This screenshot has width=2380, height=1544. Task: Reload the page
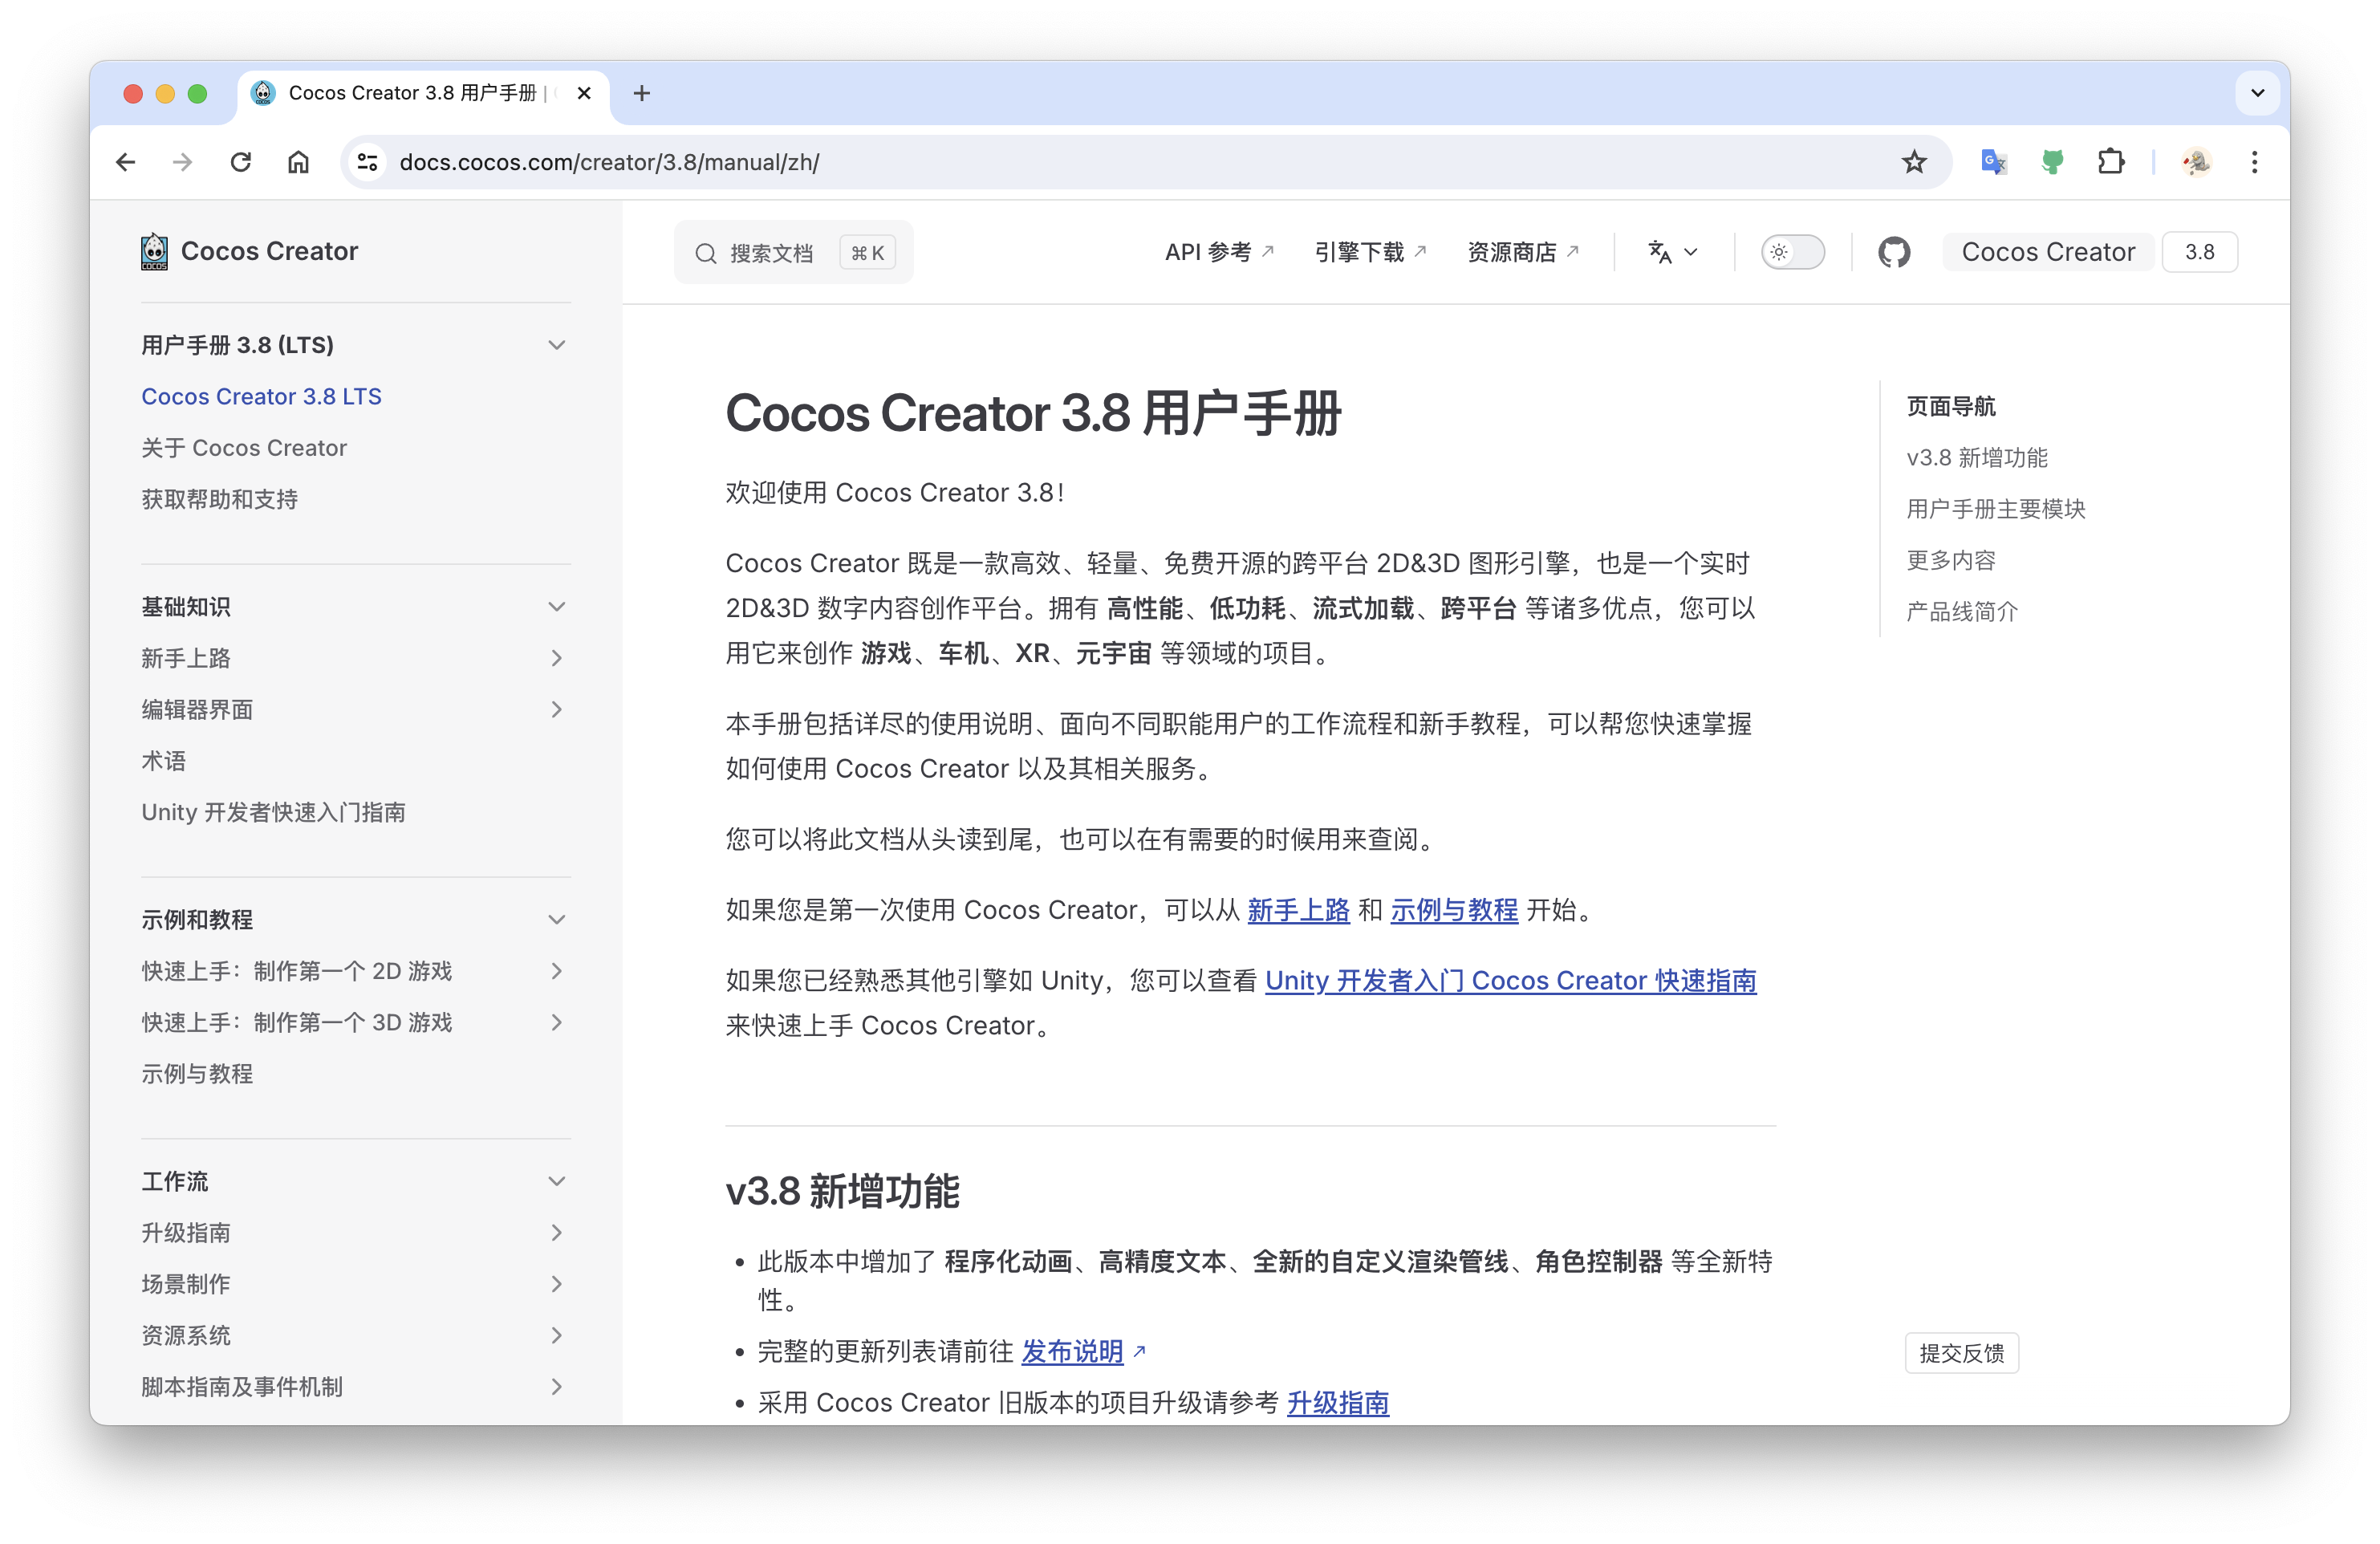[x=240, y=162]
